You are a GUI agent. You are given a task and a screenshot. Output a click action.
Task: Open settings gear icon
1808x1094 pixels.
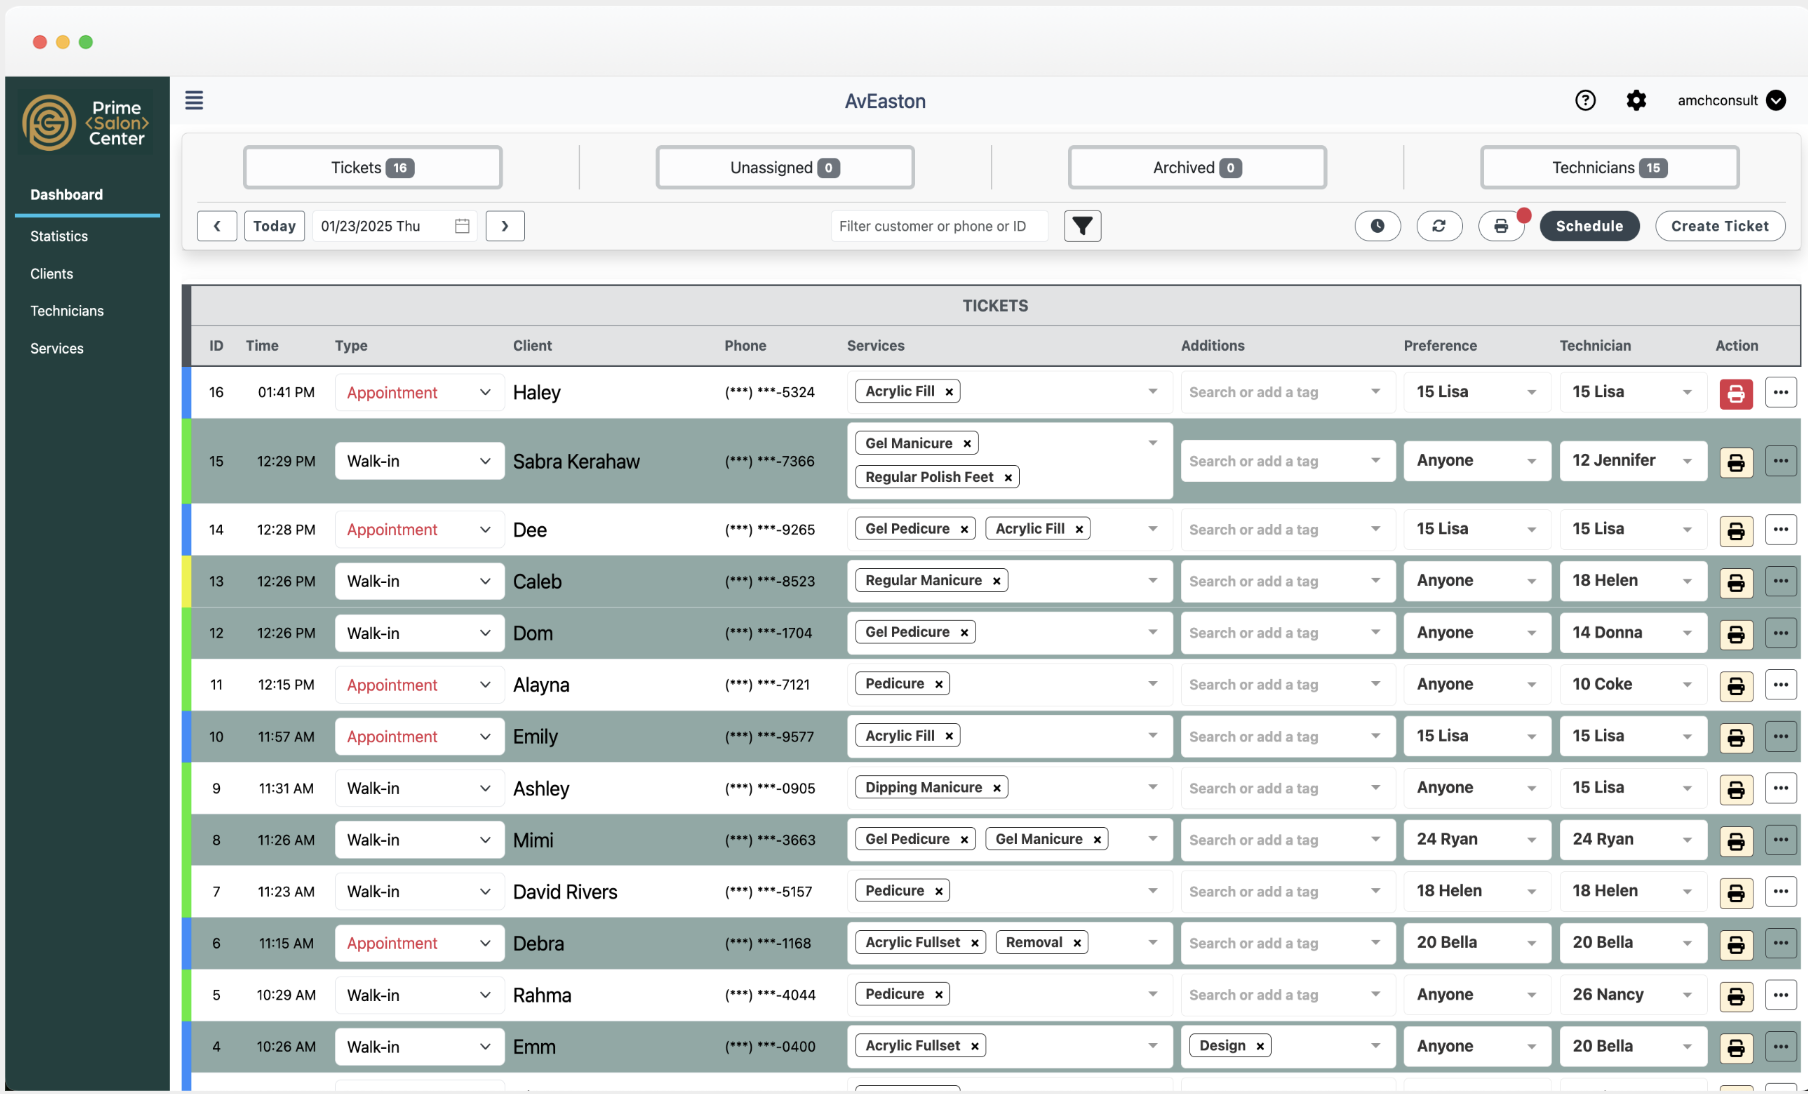[x=1636, y=100]
